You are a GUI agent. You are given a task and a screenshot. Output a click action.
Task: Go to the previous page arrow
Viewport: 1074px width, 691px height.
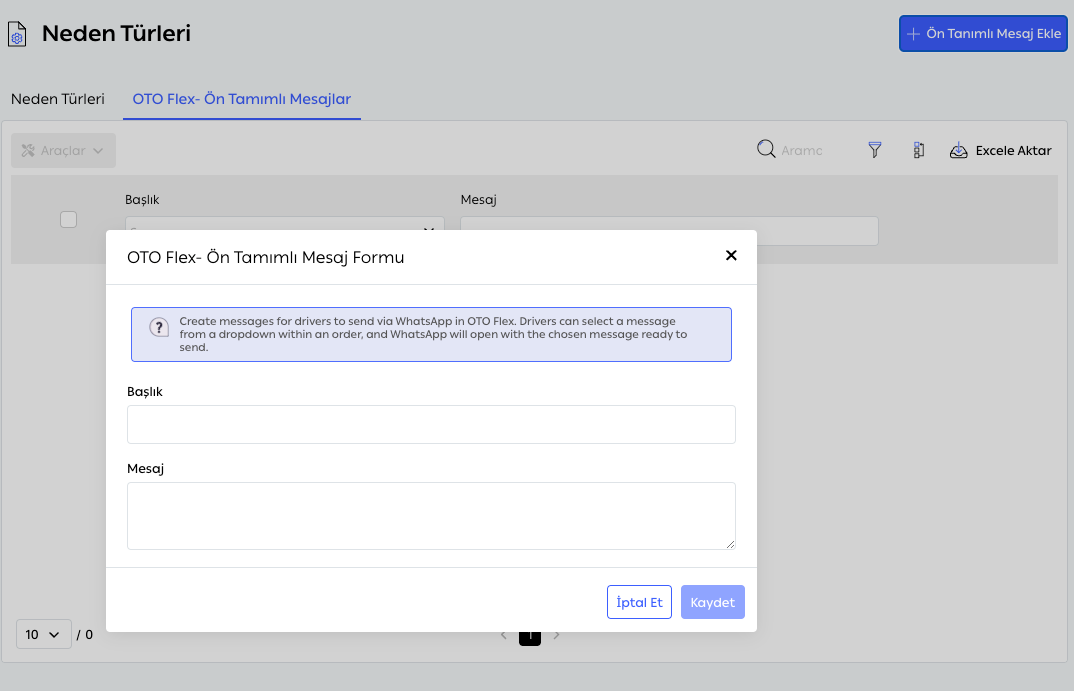coord(503,635)
